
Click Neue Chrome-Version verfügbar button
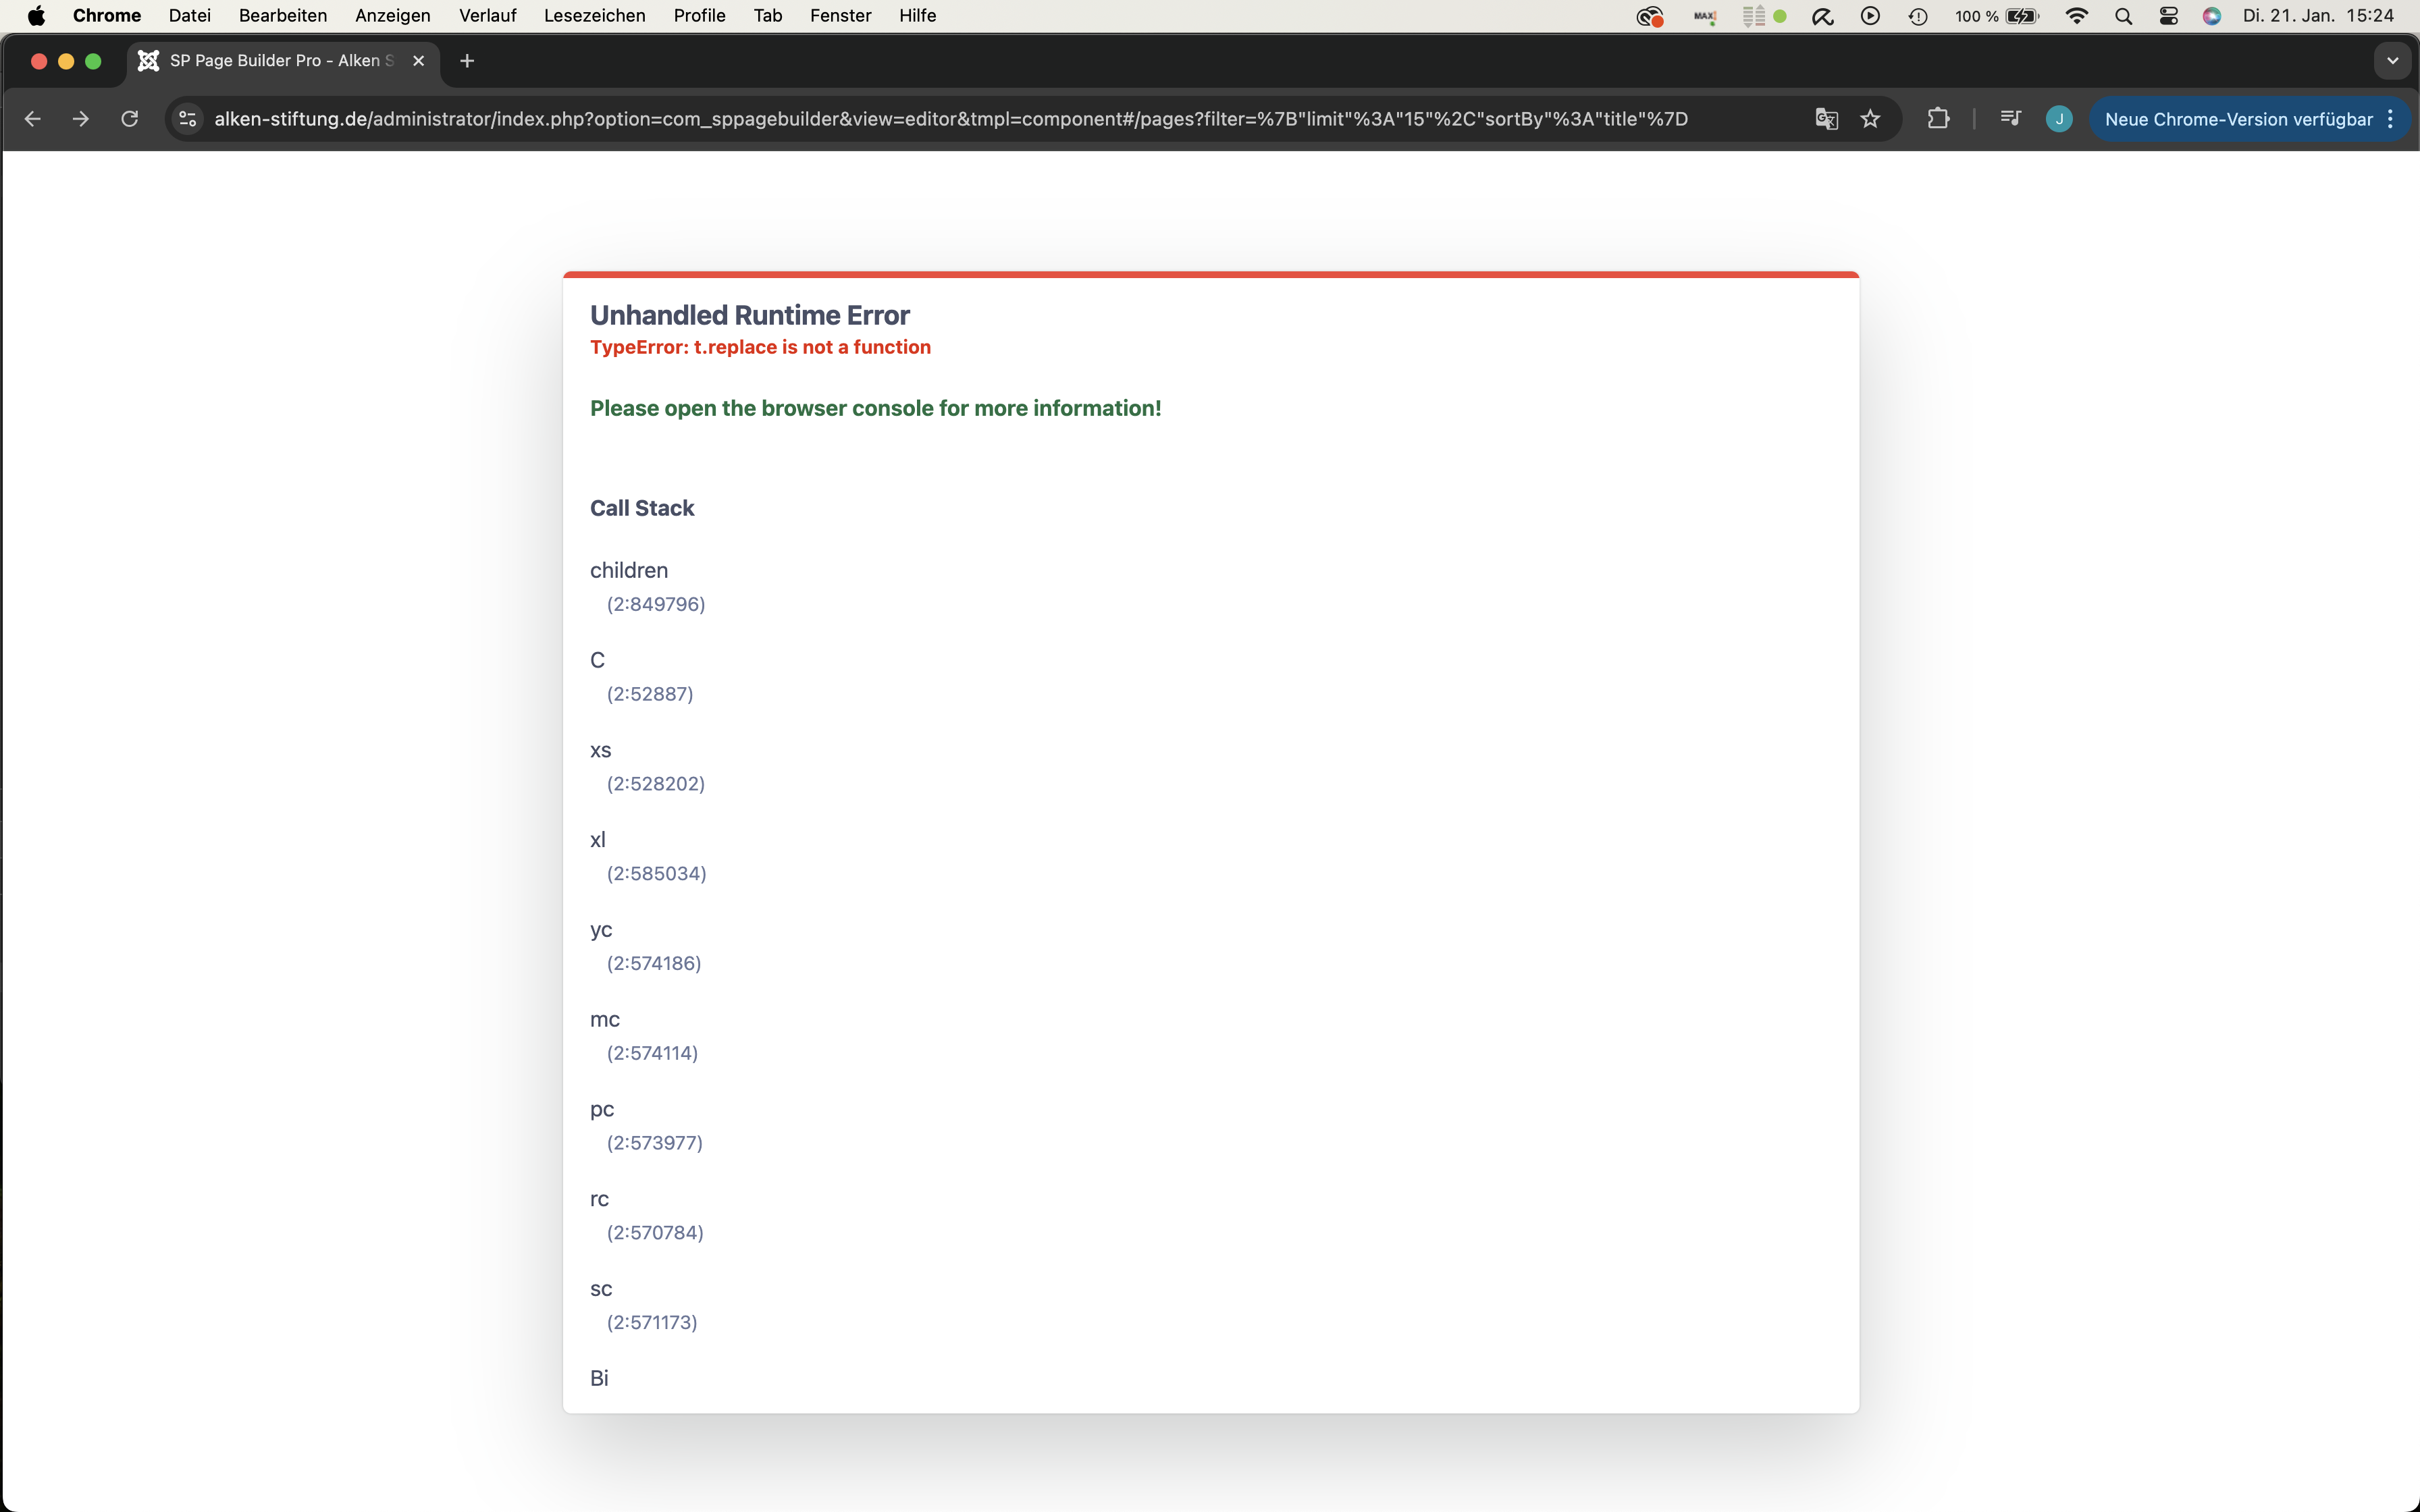[2238, 119]
